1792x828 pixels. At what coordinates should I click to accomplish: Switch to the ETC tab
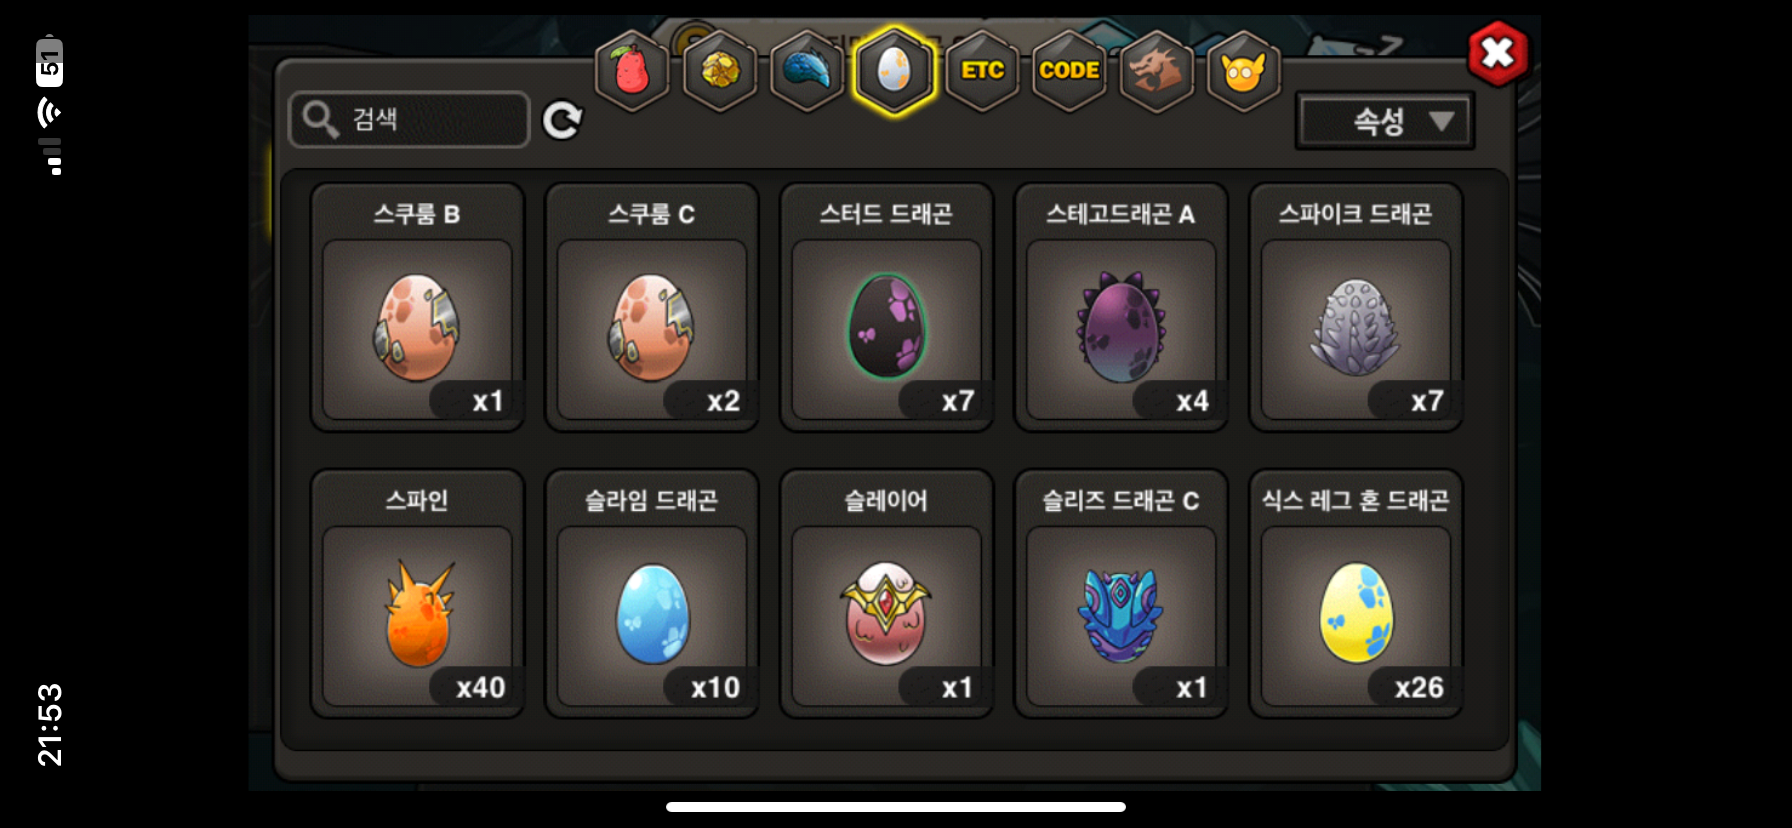point(982,71)
